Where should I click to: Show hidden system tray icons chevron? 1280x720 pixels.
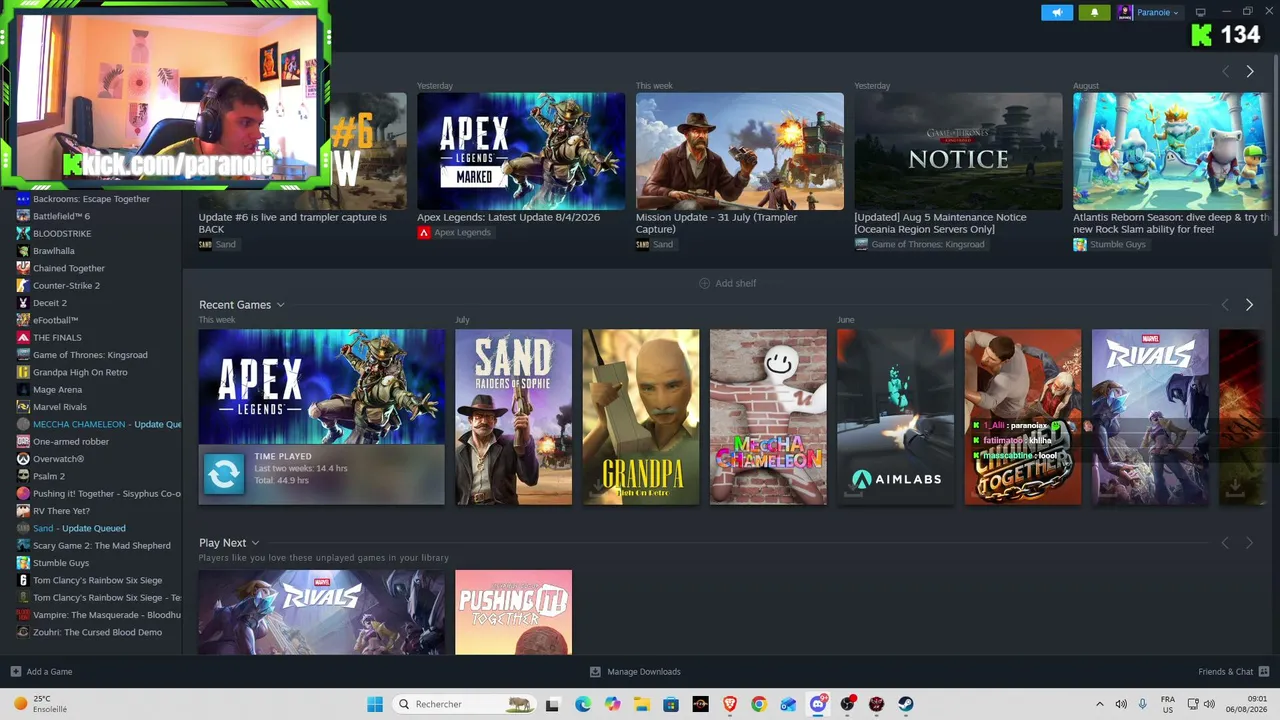[1100, 704]
